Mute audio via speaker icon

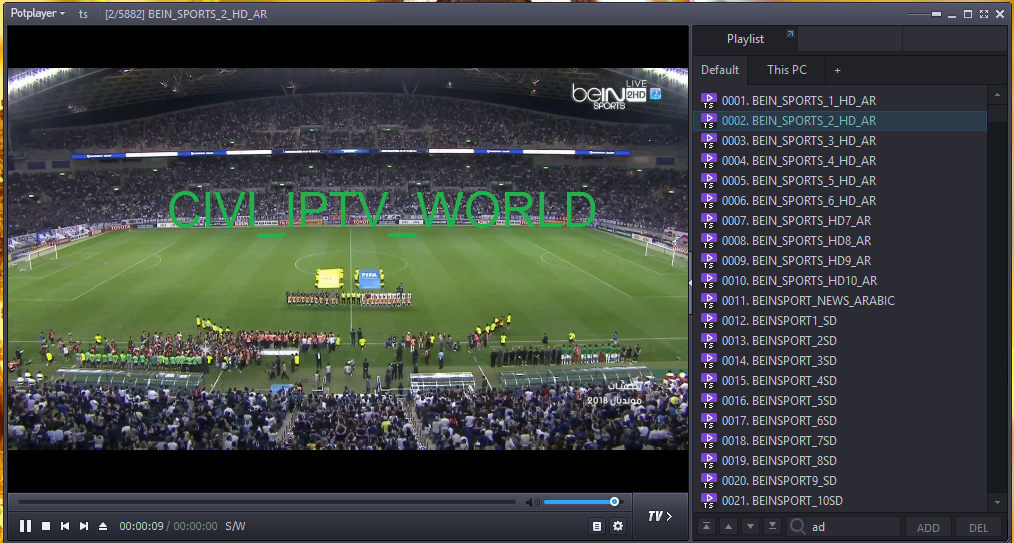click(534, 502)
